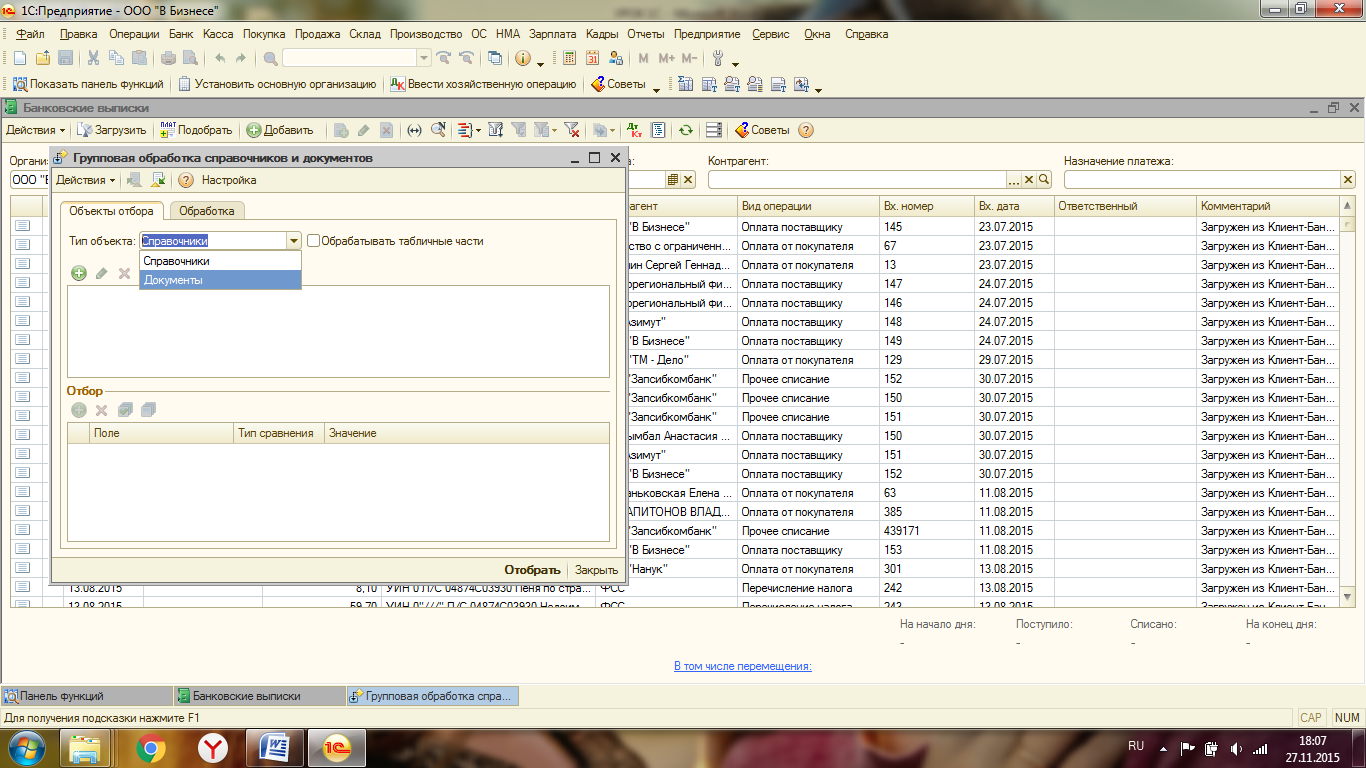Click the Cut scissors icon
The height and width of the screenshot is (768, 1366).
93,58
